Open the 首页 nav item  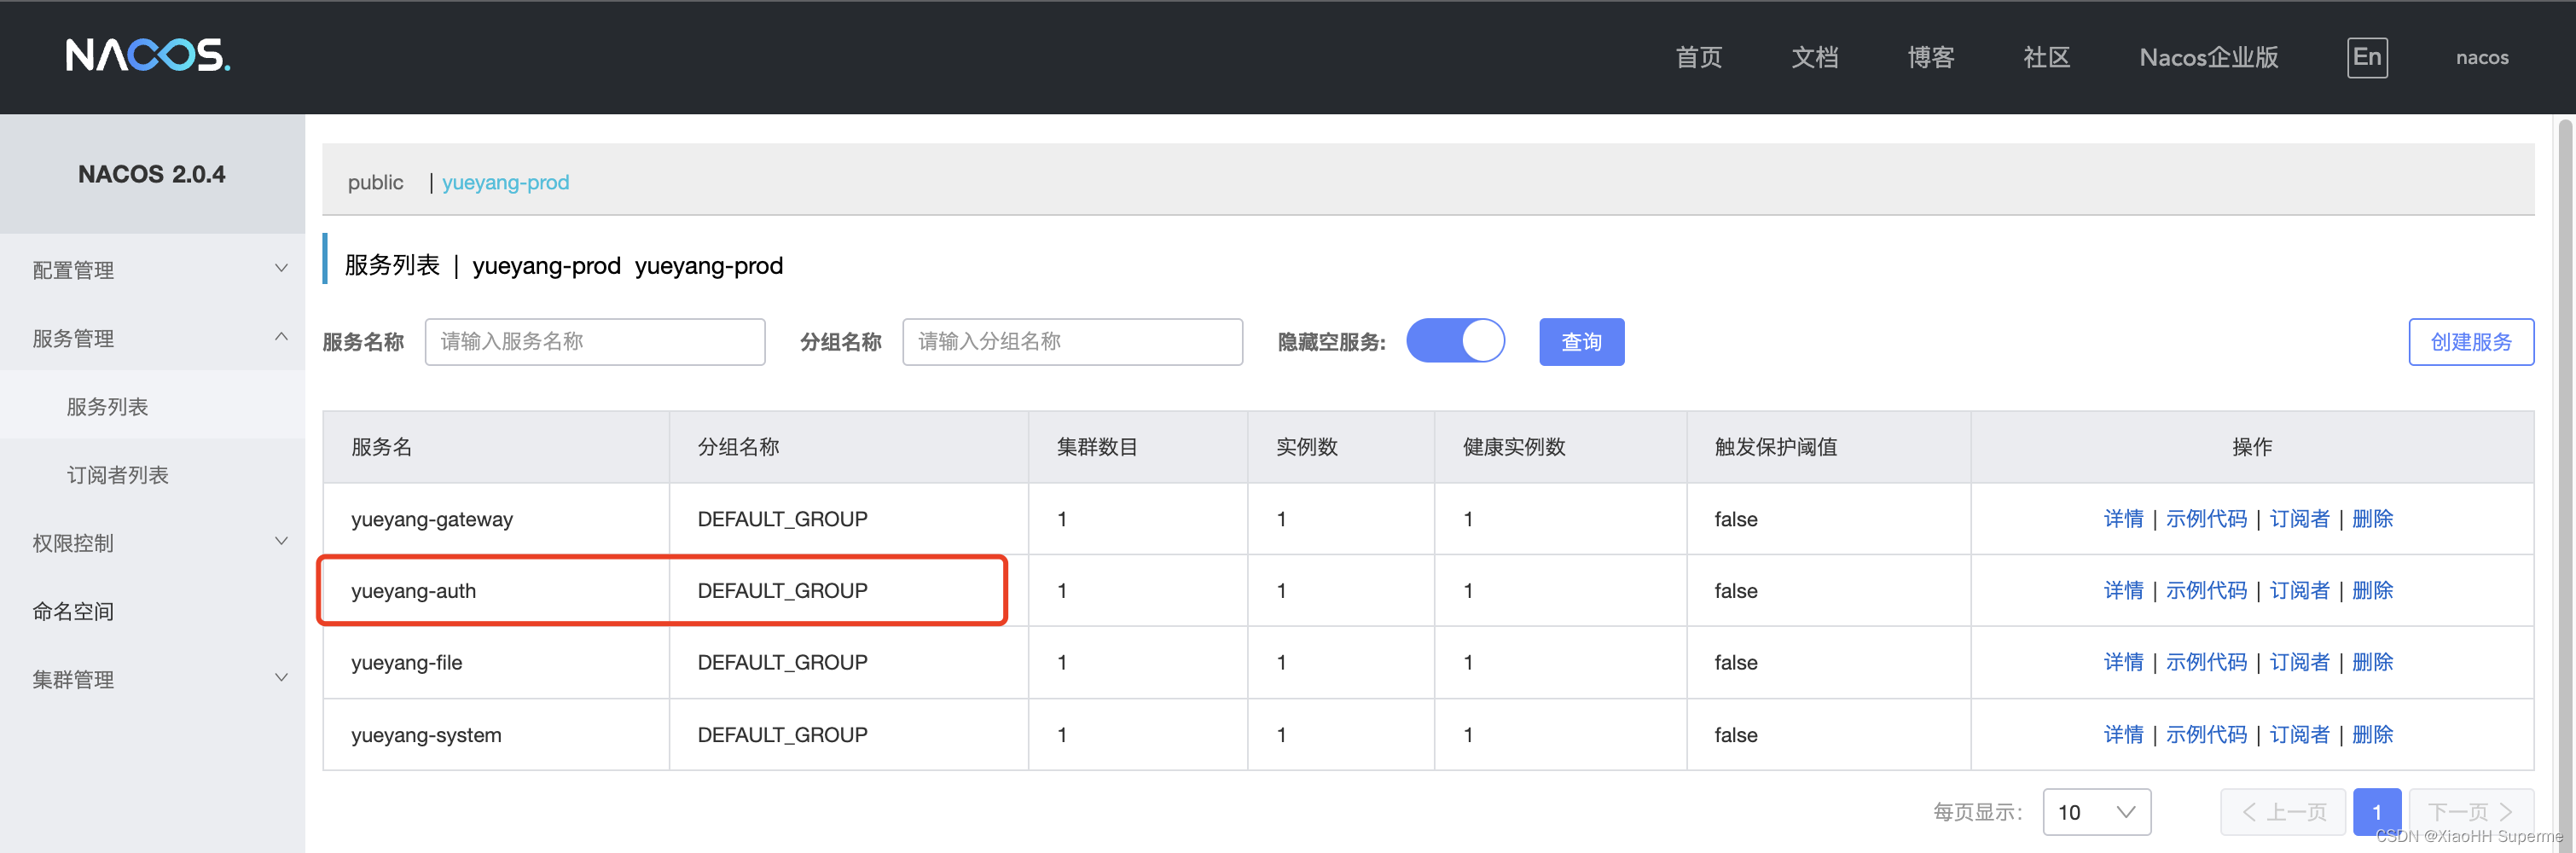click(x=1699, y=57)
